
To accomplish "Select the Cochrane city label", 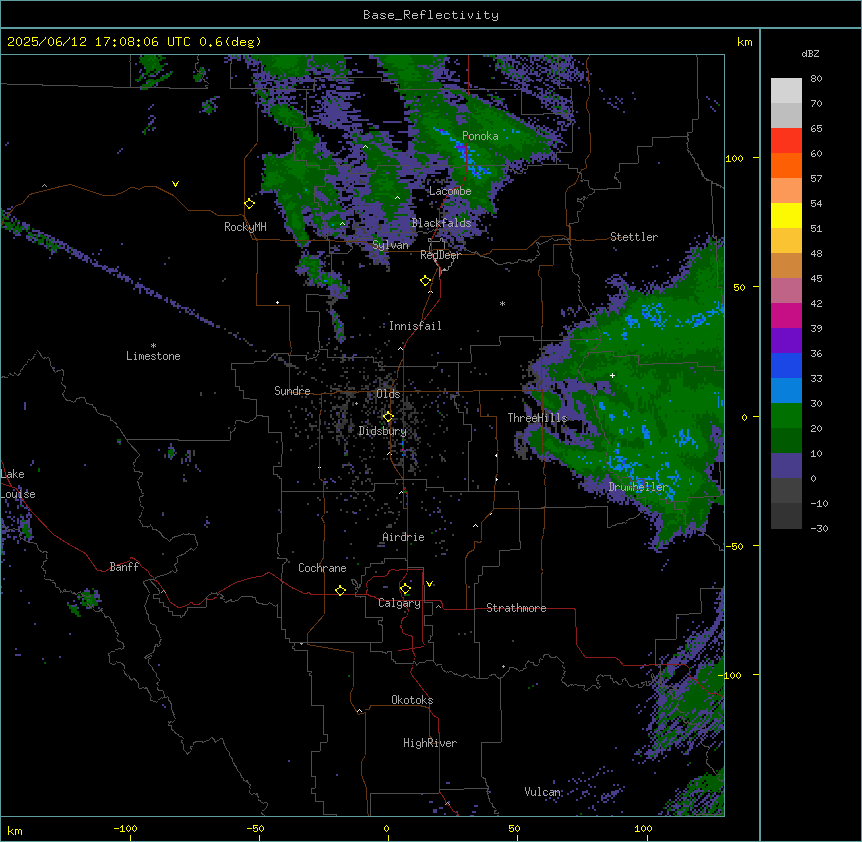I will click(322, 568).
